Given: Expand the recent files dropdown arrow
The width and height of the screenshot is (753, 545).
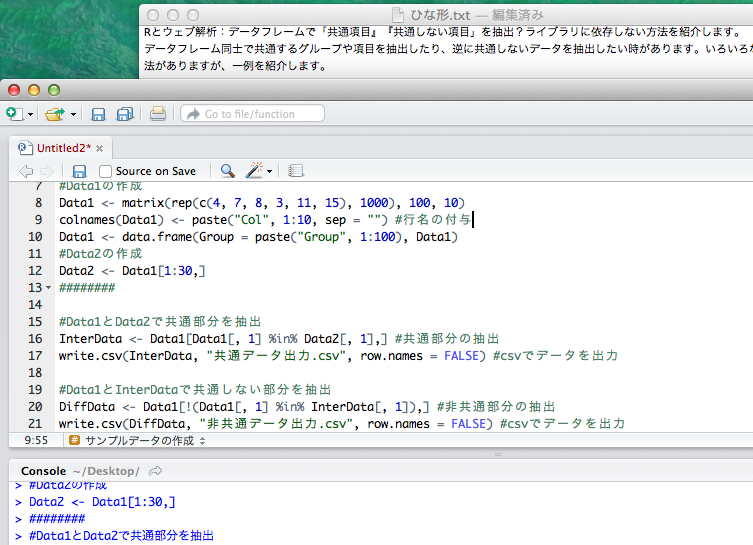Looking at the screenshot, I should (73, 114).
